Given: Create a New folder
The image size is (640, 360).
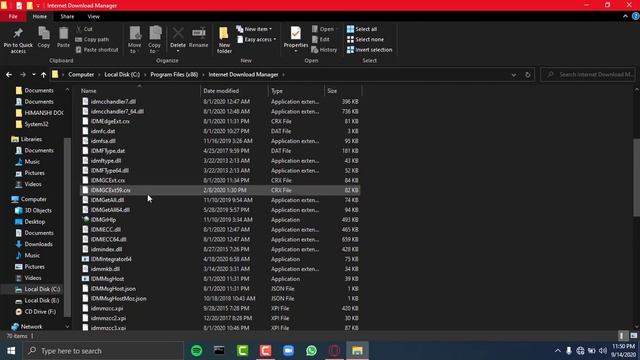Looking at the screenshot, I should (x=224, y=40).
